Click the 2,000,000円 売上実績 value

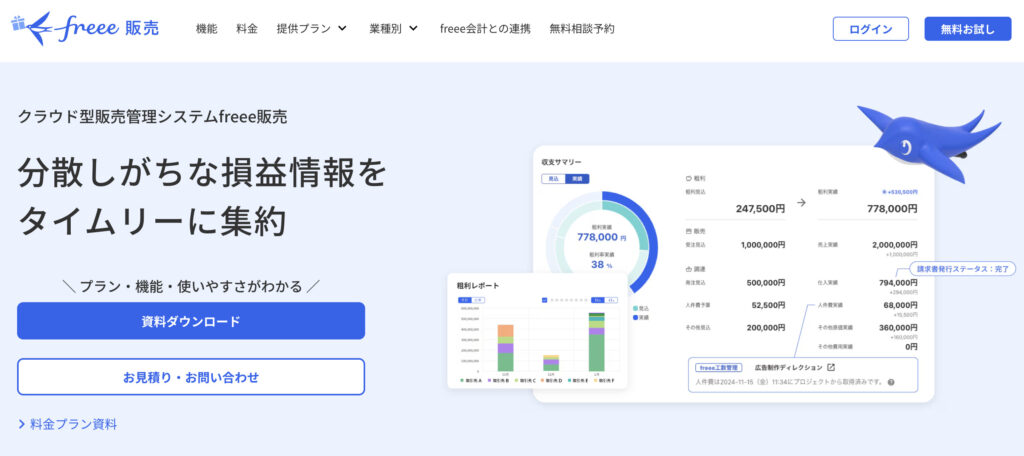point(894,244)
